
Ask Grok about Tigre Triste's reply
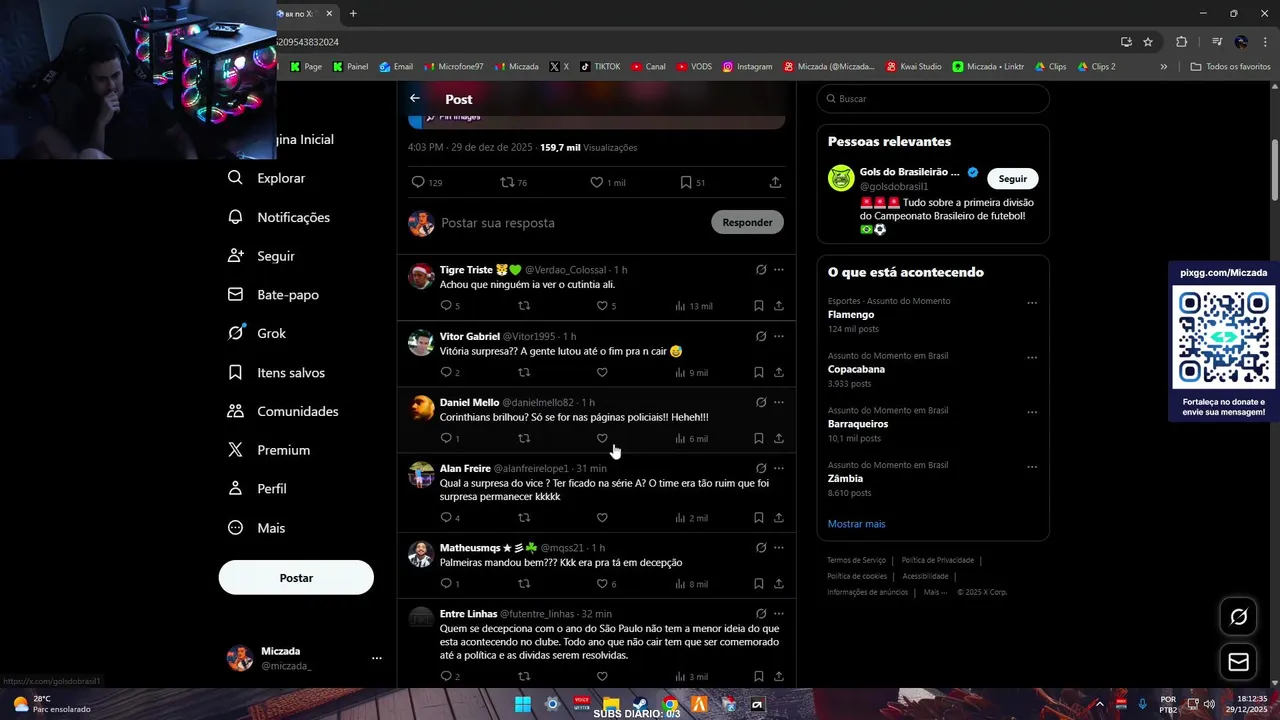(x=761, y=270)
